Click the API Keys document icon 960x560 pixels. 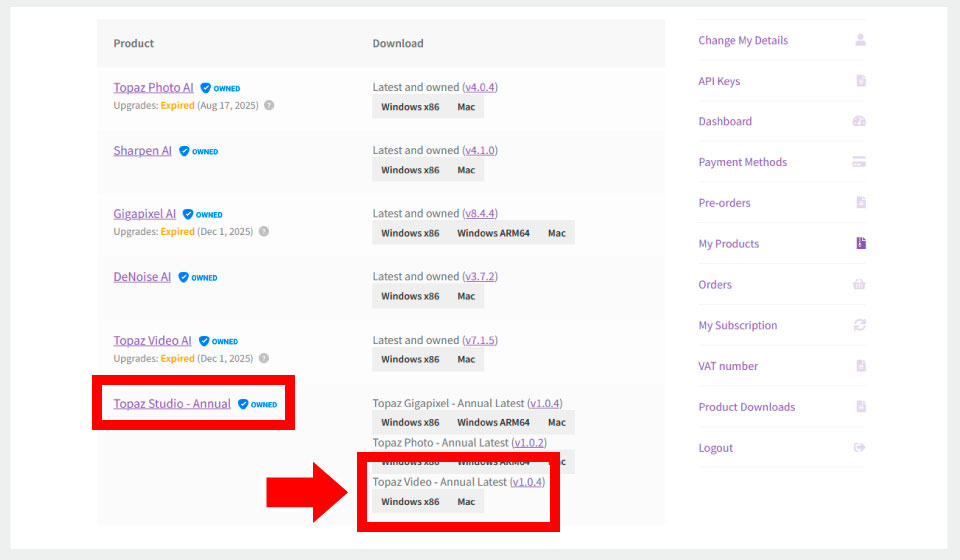point(860,81)
